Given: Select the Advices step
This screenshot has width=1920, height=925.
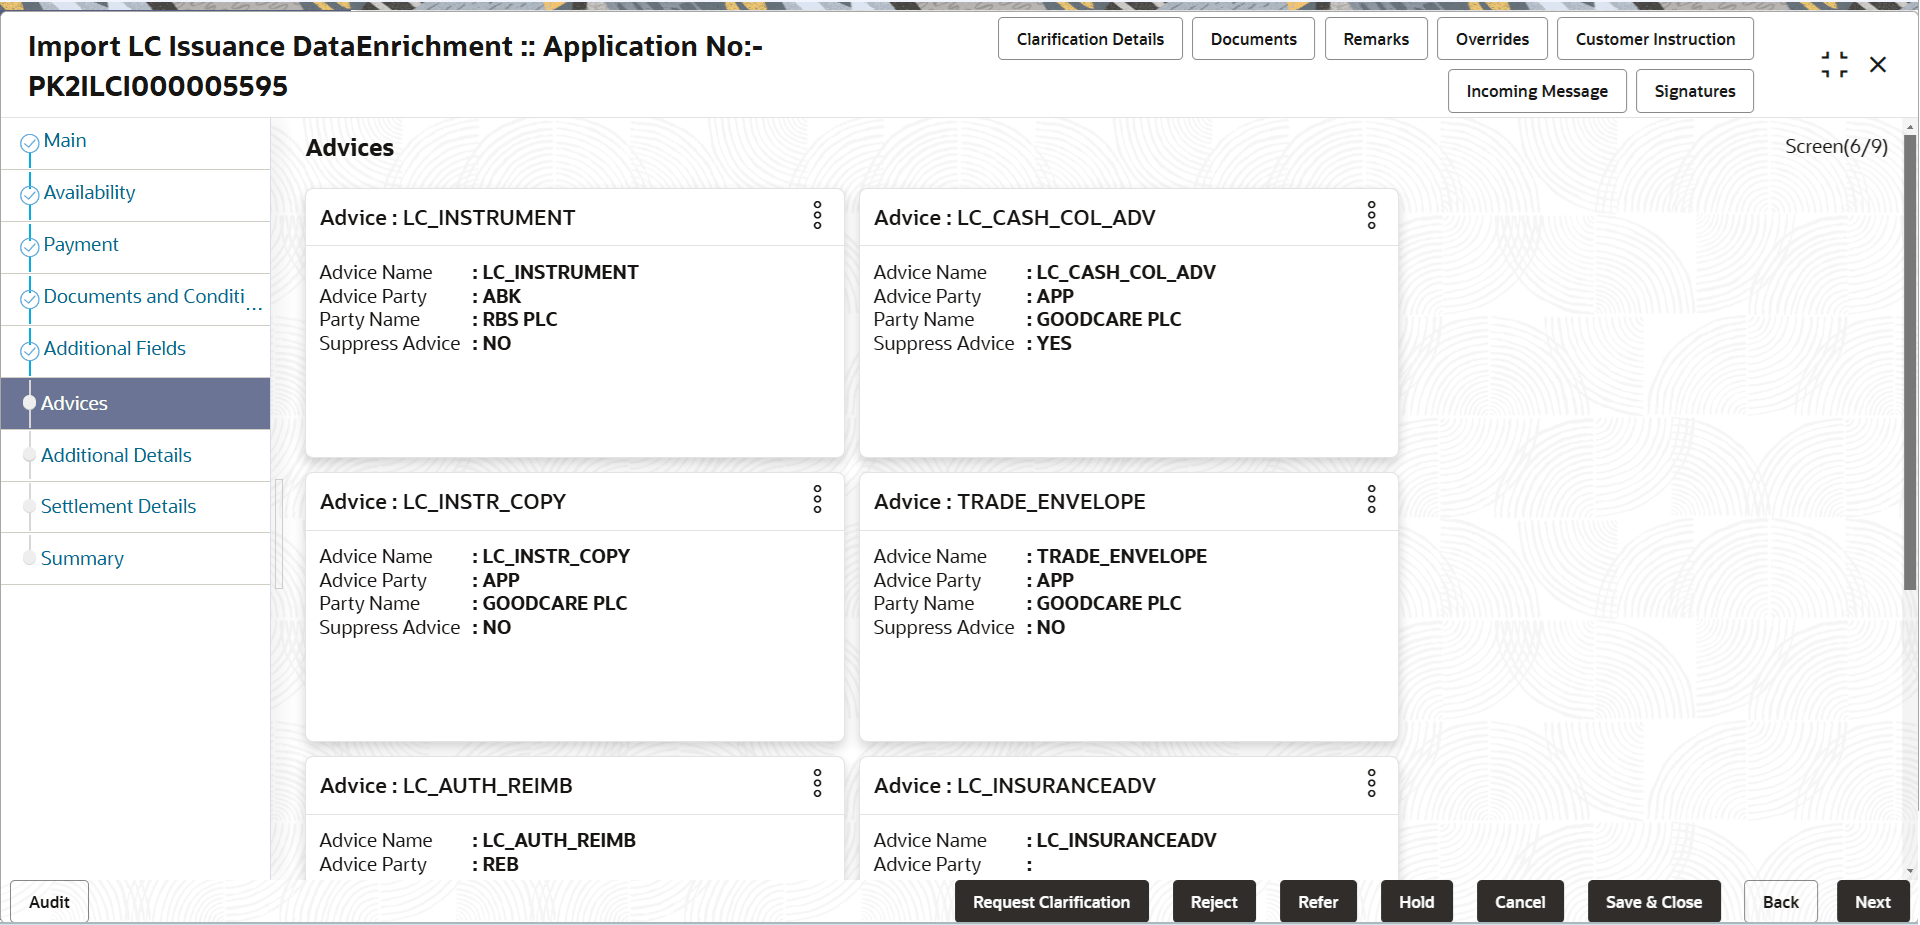Looking at the screenshot, I should [135, 403].
